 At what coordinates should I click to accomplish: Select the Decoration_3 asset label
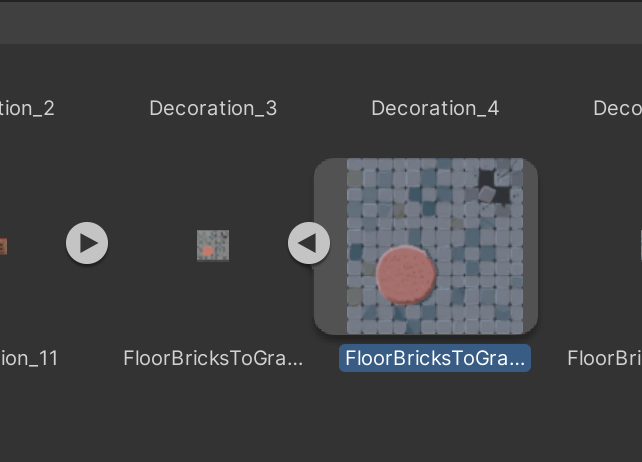pos(213,108)
